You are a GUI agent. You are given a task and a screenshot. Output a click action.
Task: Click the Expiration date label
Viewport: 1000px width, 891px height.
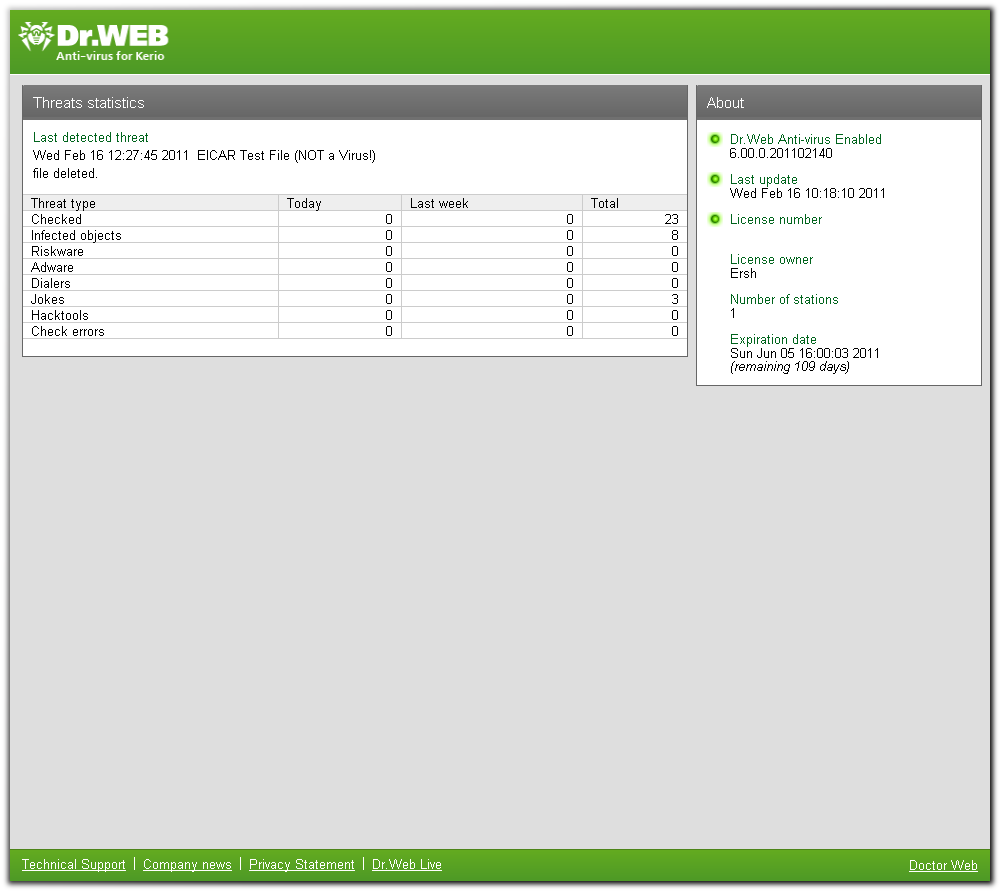(773, 339)
